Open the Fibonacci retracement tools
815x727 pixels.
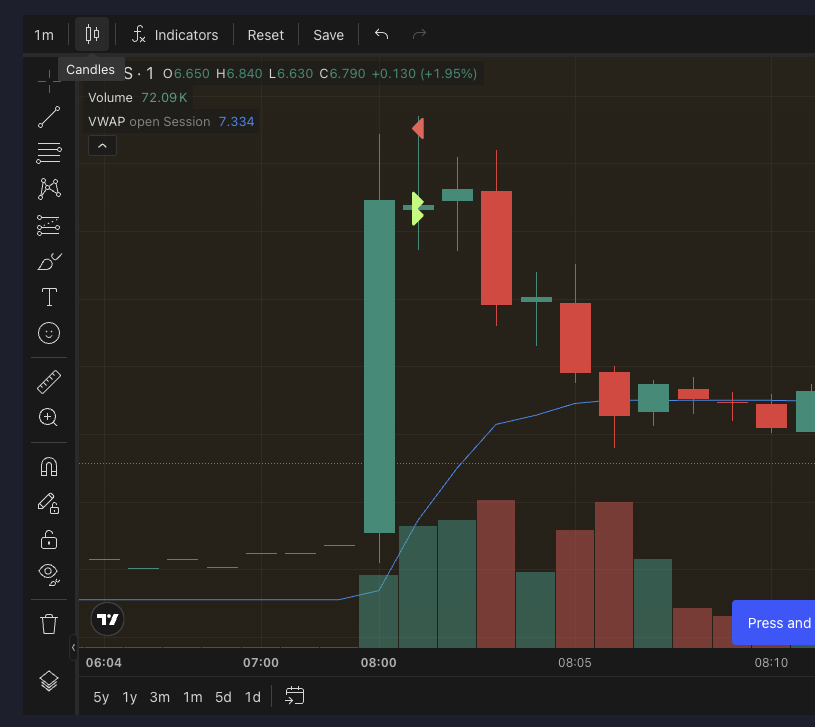[48, 153]
